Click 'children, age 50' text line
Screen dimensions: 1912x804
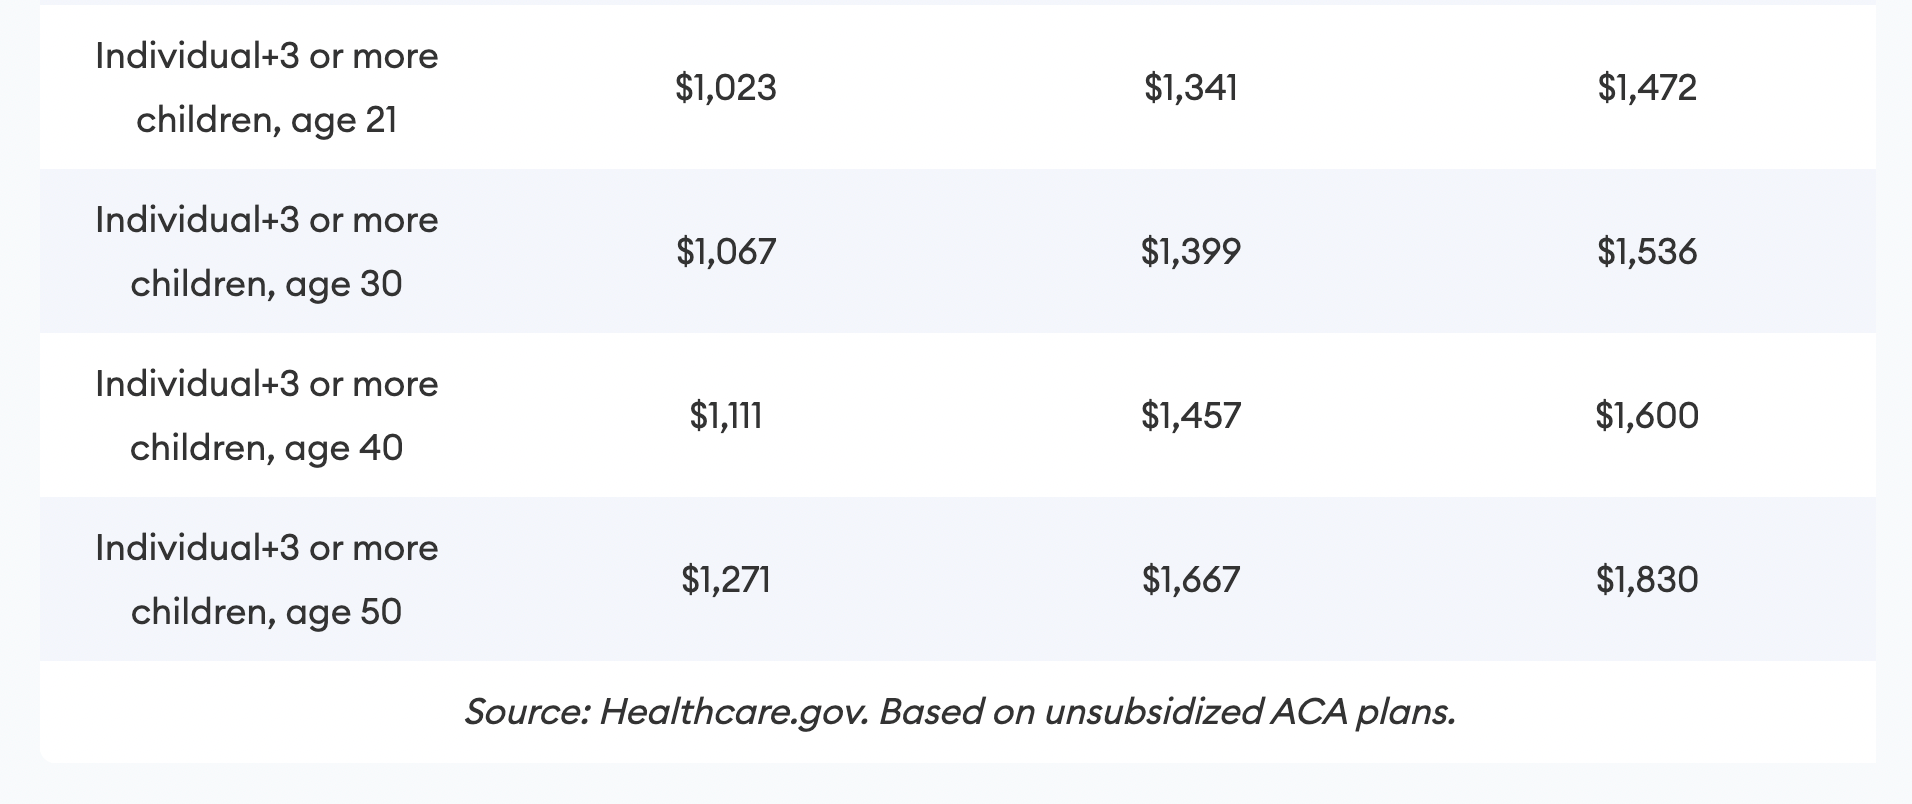coord(267,612)
